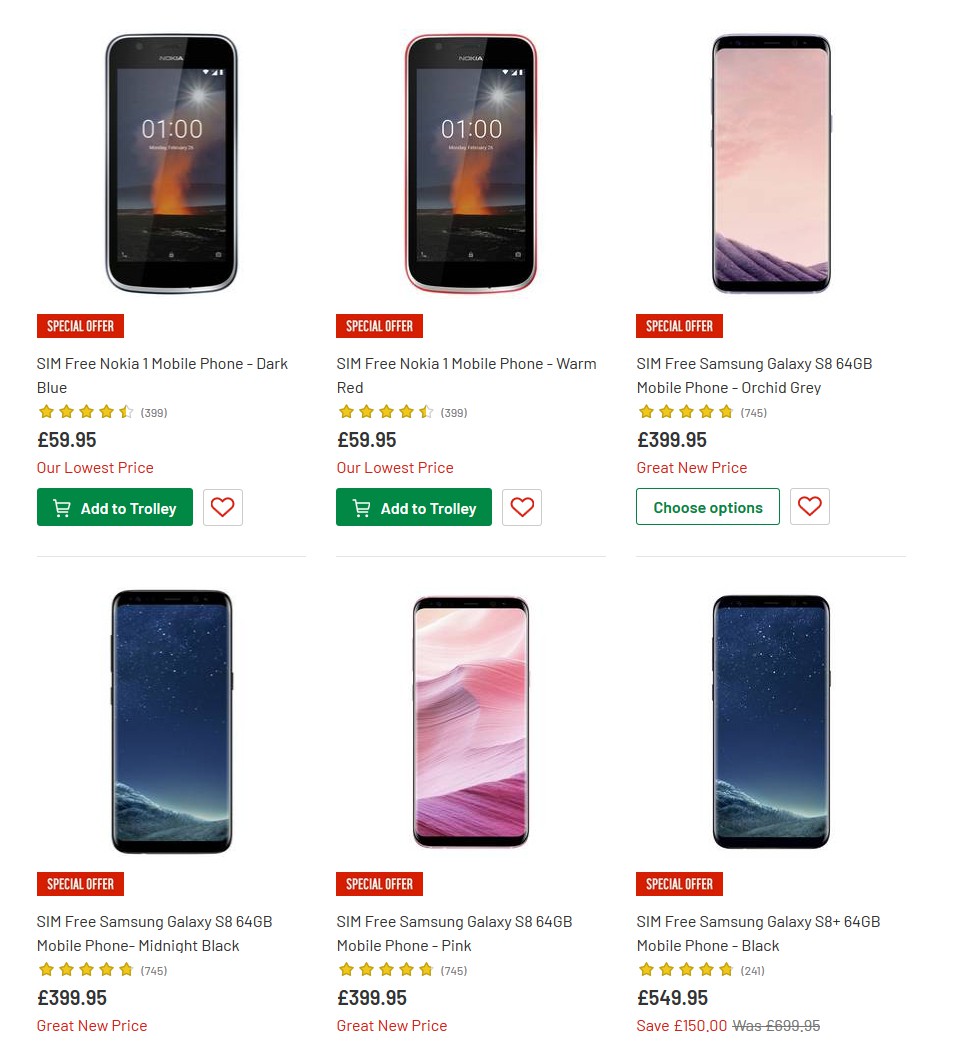
Task: Open the SPECIAL OFFER label on Galaxy S8 Pink
Action: coord(379,884)
